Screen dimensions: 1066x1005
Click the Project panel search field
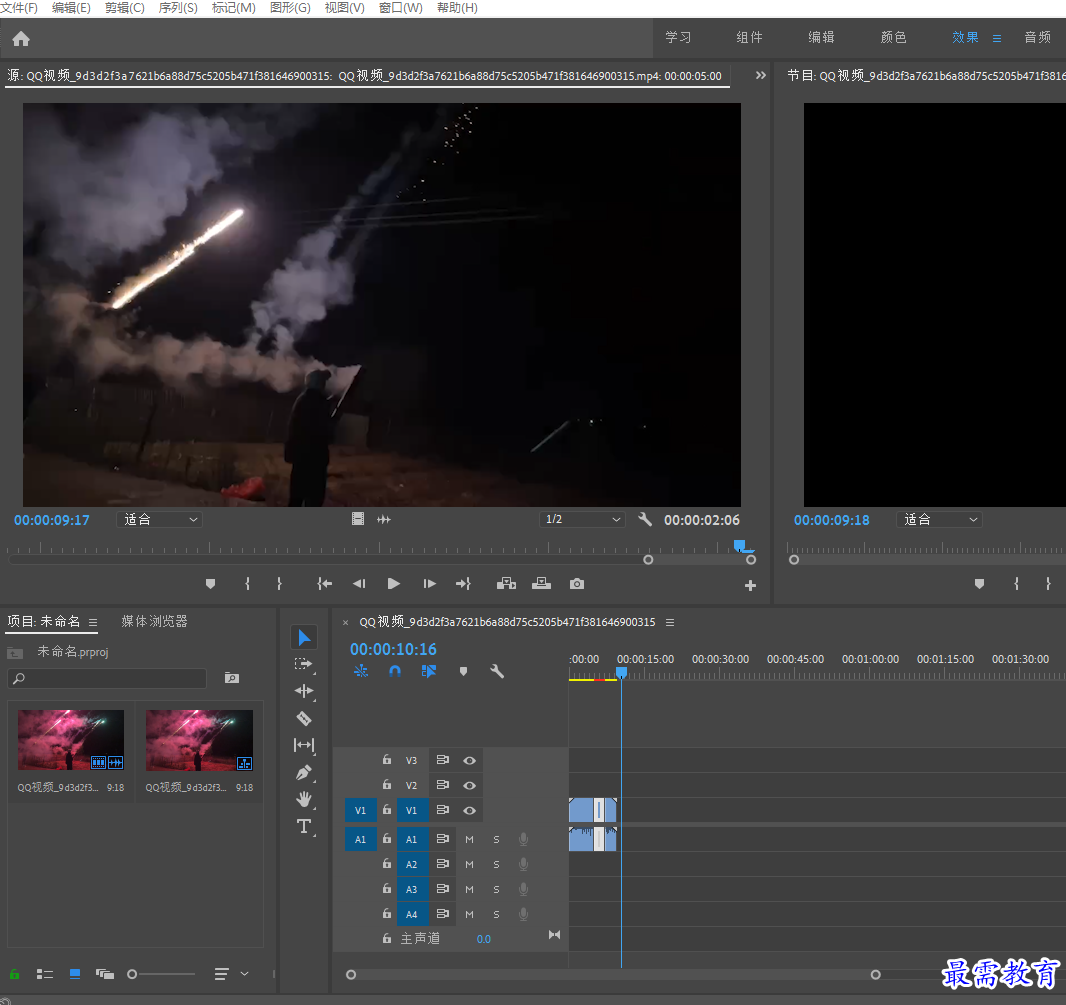(x=107, y=678)
